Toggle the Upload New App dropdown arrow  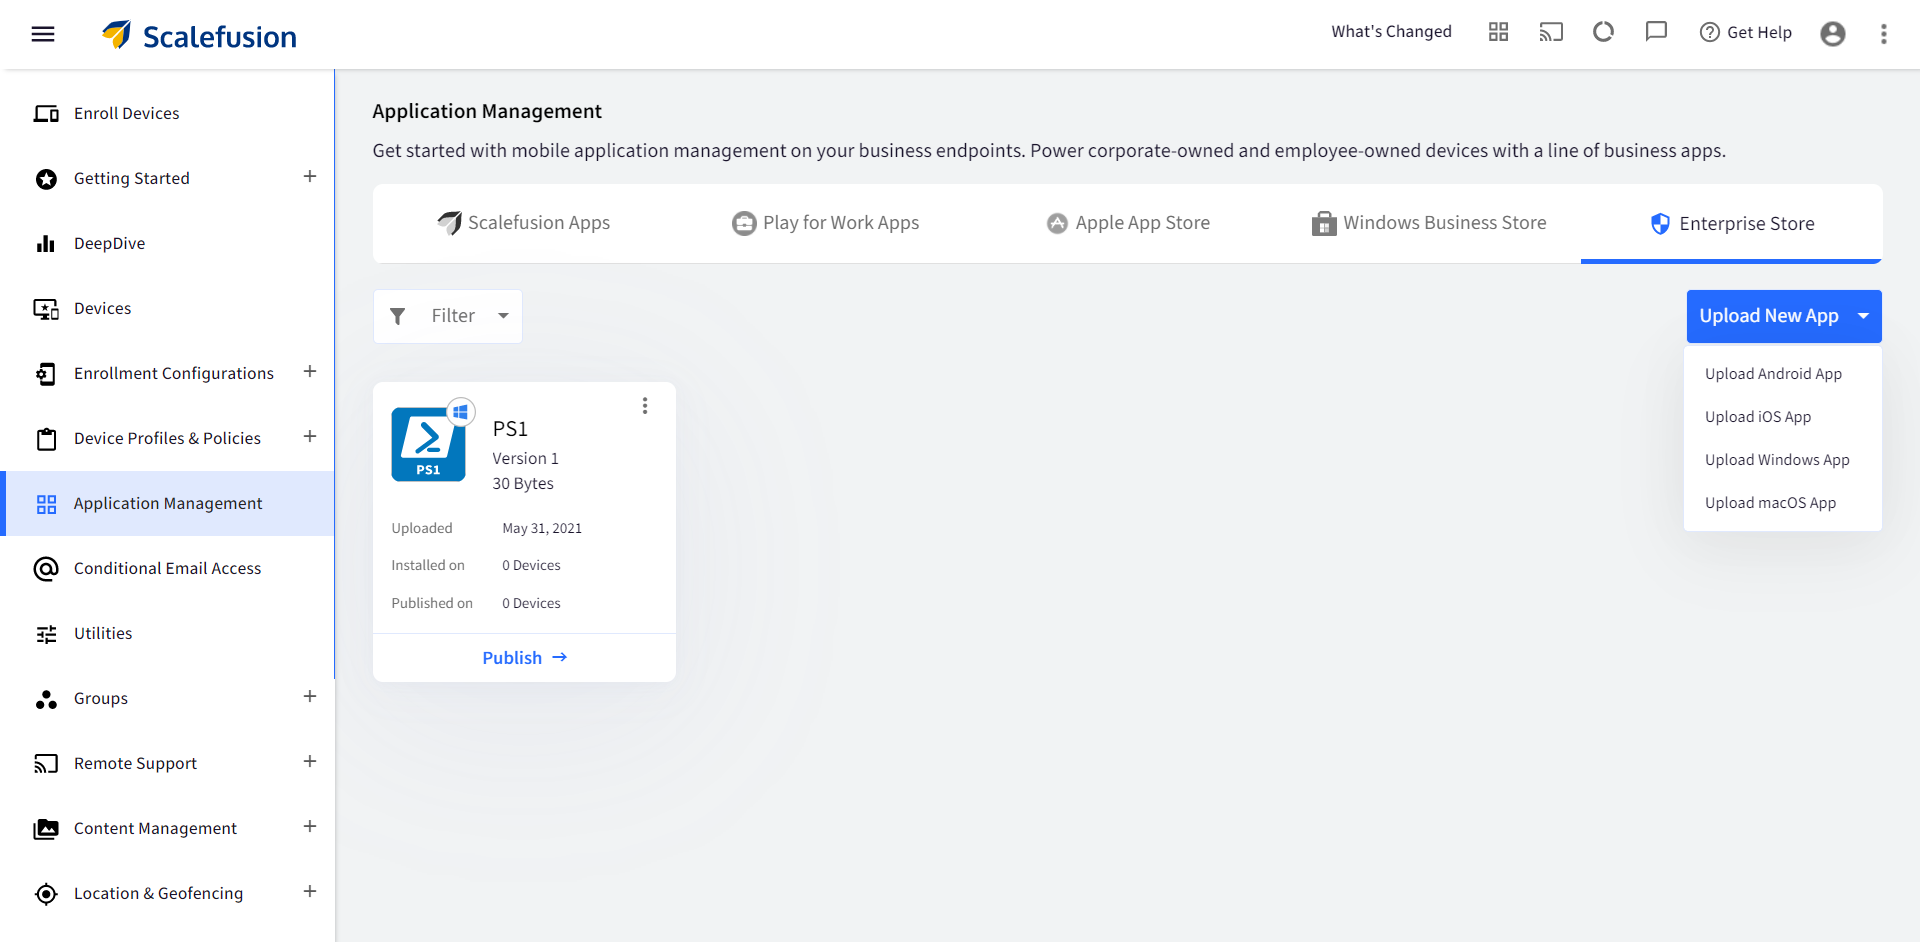tap(1863, 316)
